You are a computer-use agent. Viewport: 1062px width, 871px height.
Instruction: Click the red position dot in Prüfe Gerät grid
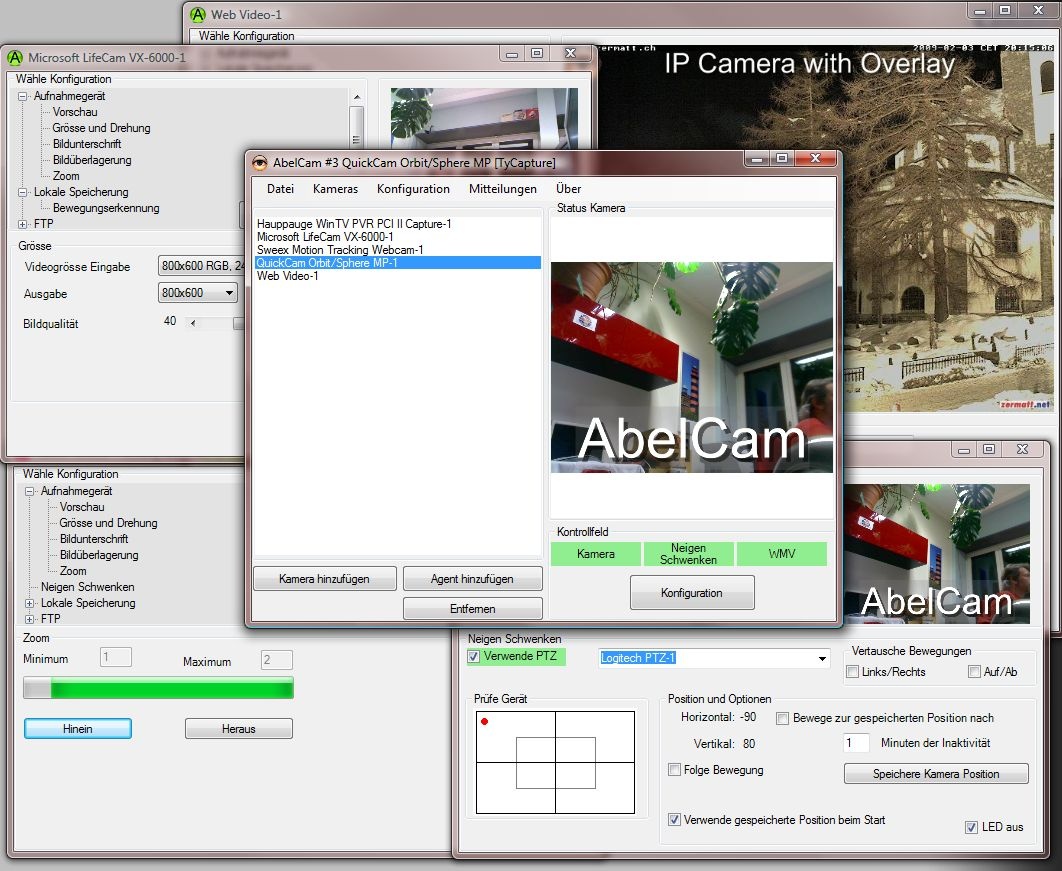[484, 721]
